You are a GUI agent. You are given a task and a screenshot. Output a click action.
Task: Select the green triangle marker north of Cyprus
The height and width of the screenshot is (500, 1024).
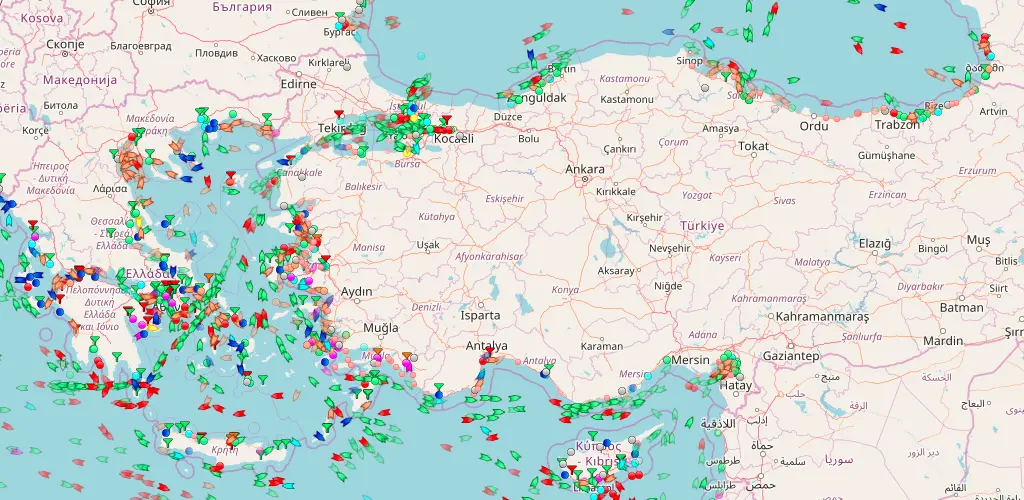coord(592,435)
